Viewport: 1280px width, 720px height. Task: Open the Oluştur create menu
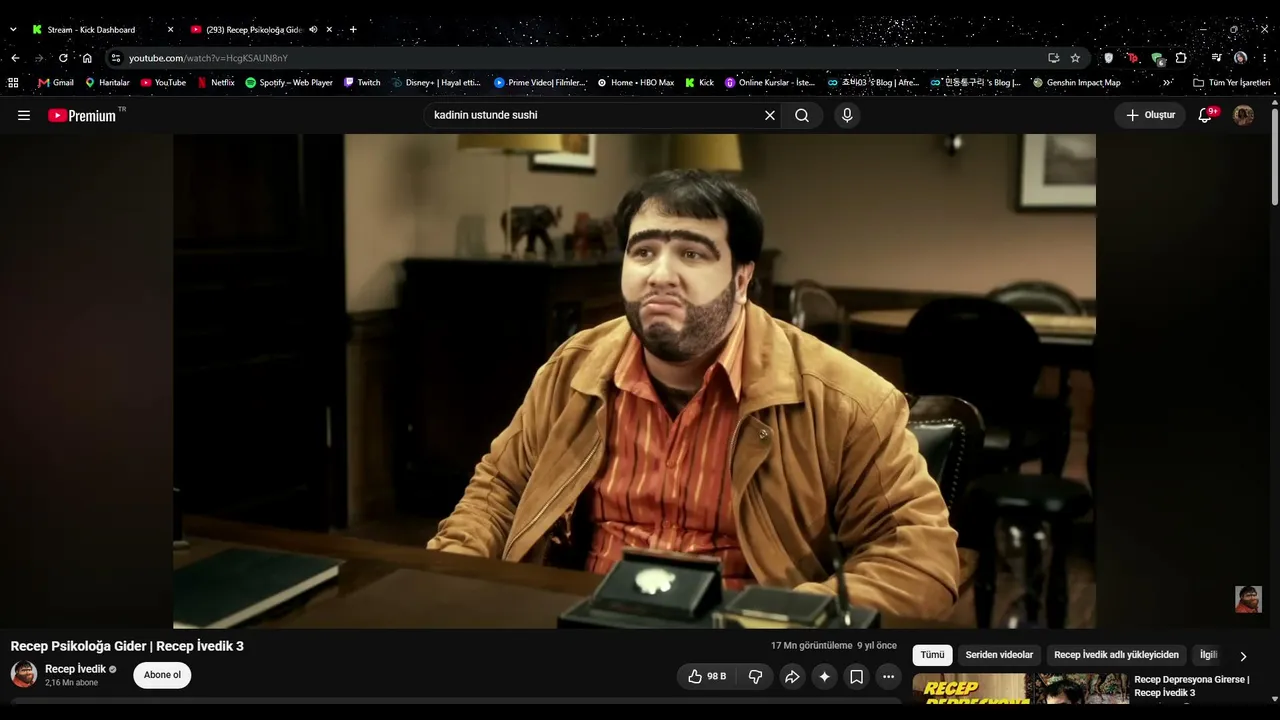click(1150, 115)
